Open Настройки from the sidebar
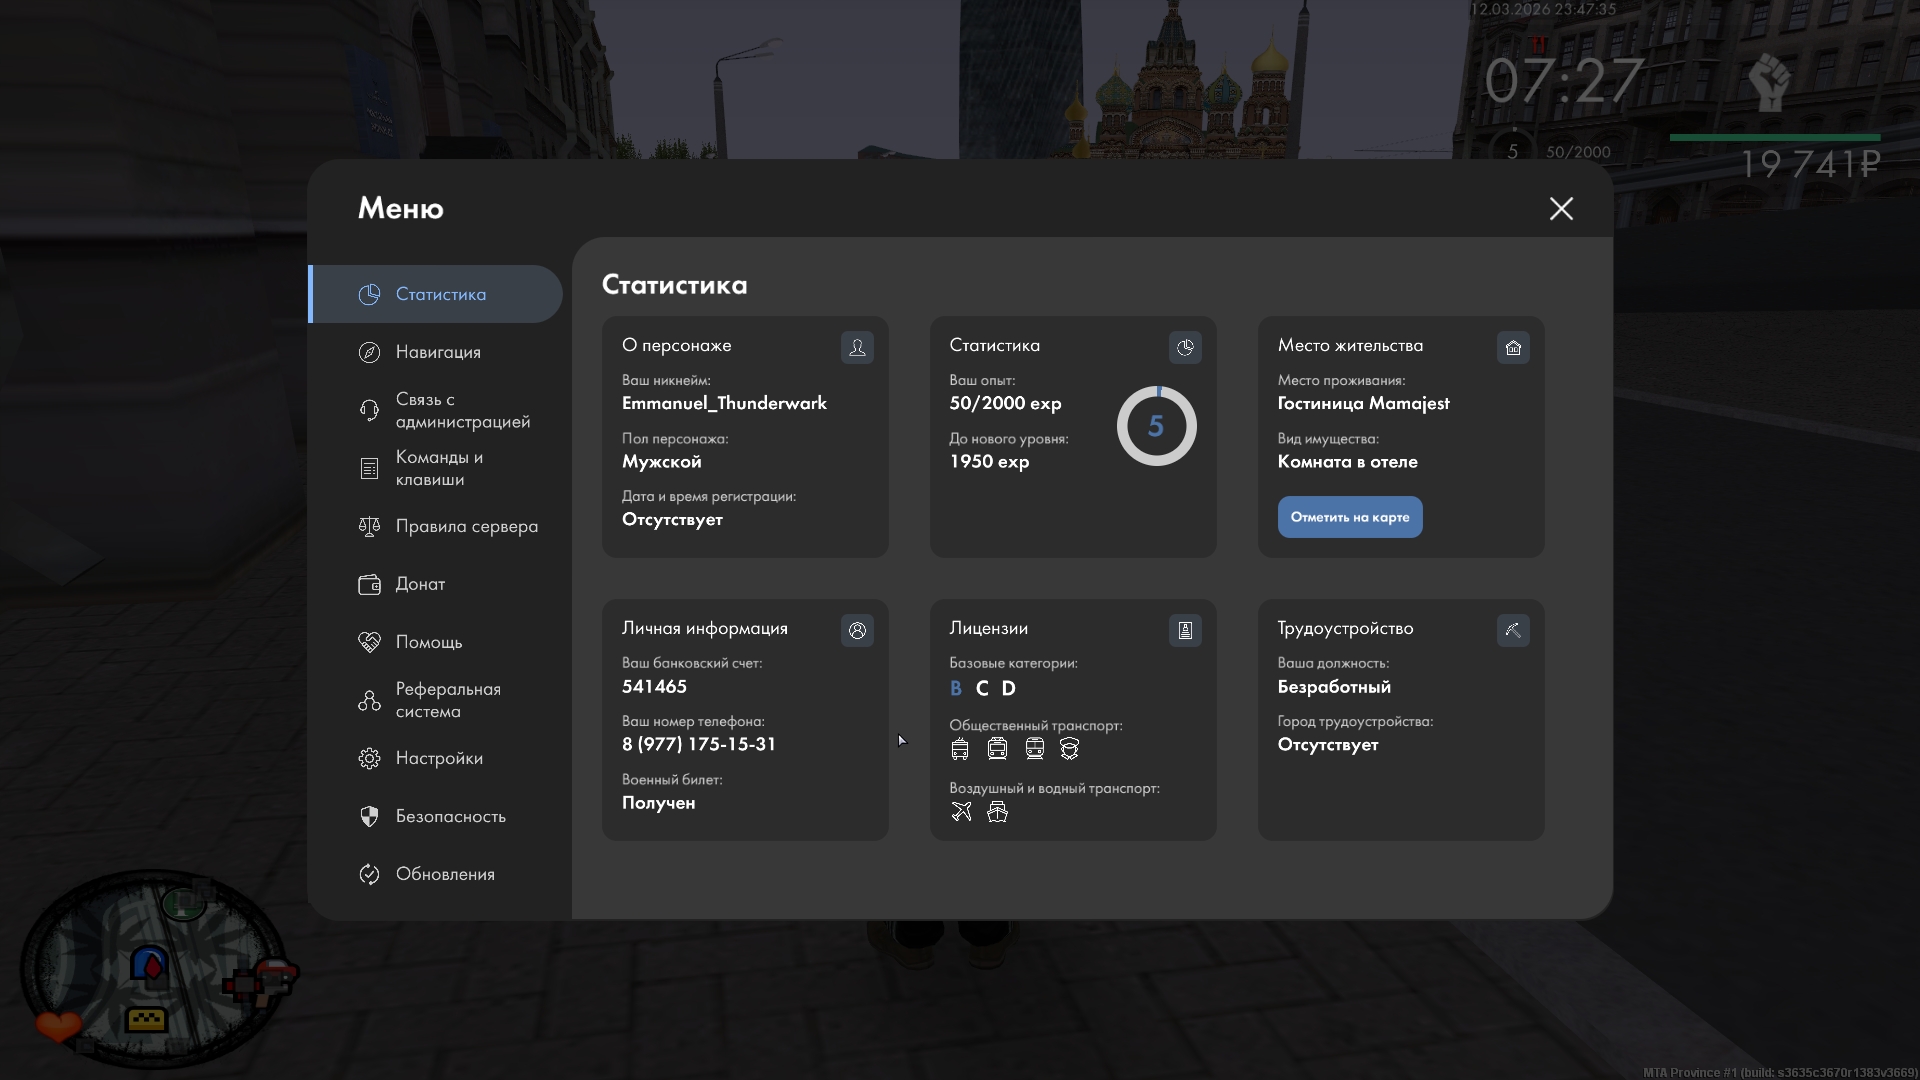The image size is (1920, 1080). [438, 758]
